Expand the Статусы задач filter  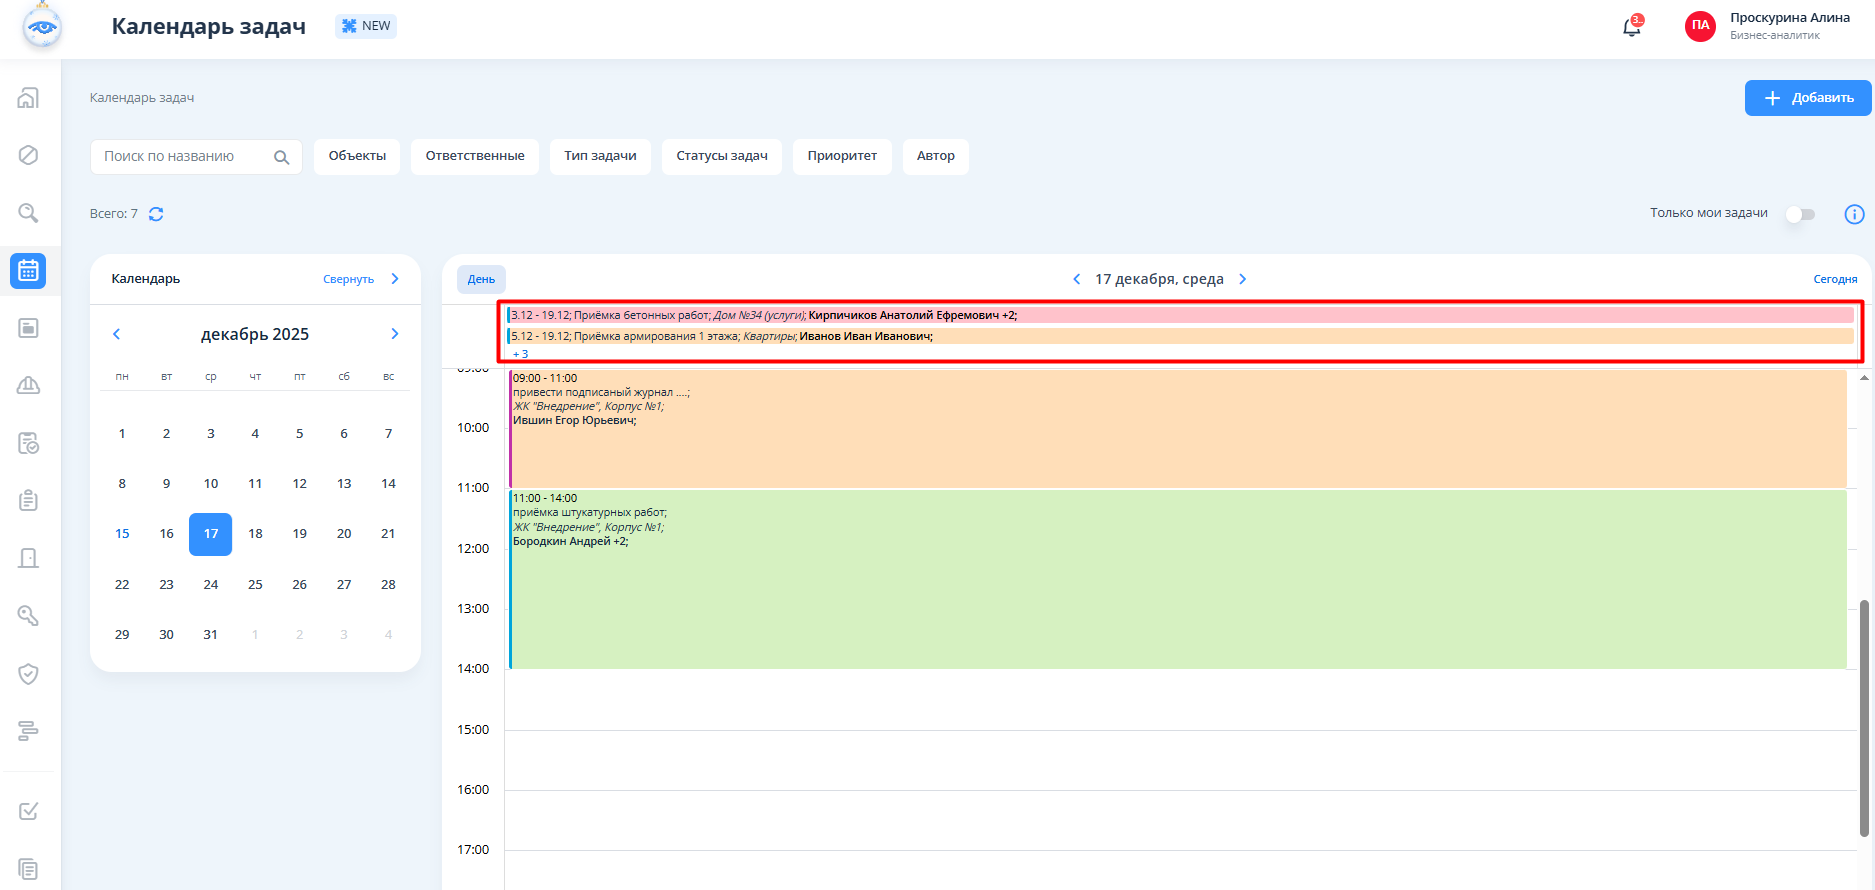721,156
